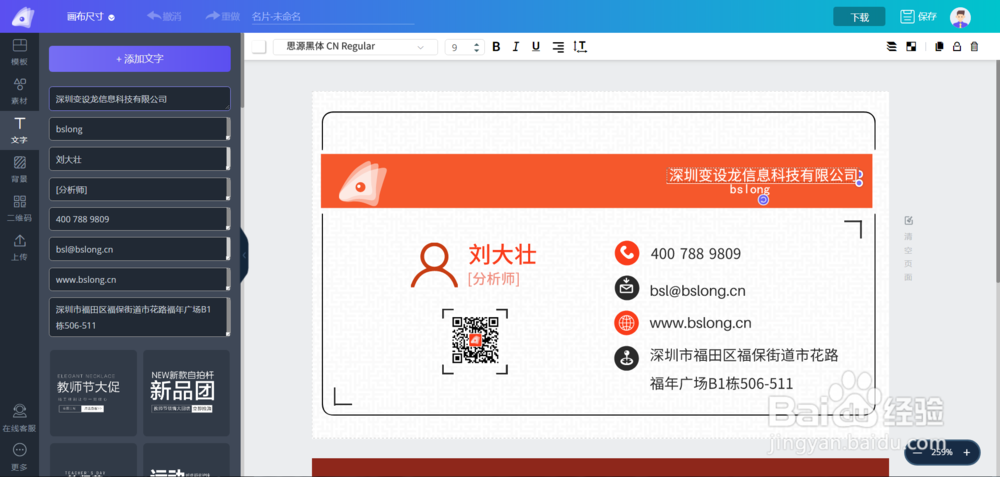Open the transparency checkerboard icon
The image size is (1000, 477).
[911, 47]
